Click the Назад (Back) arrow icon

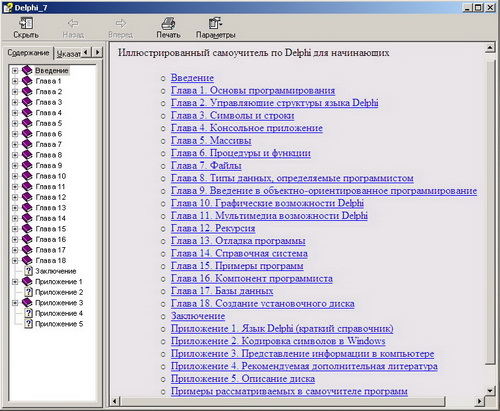[x=73, y=23]
